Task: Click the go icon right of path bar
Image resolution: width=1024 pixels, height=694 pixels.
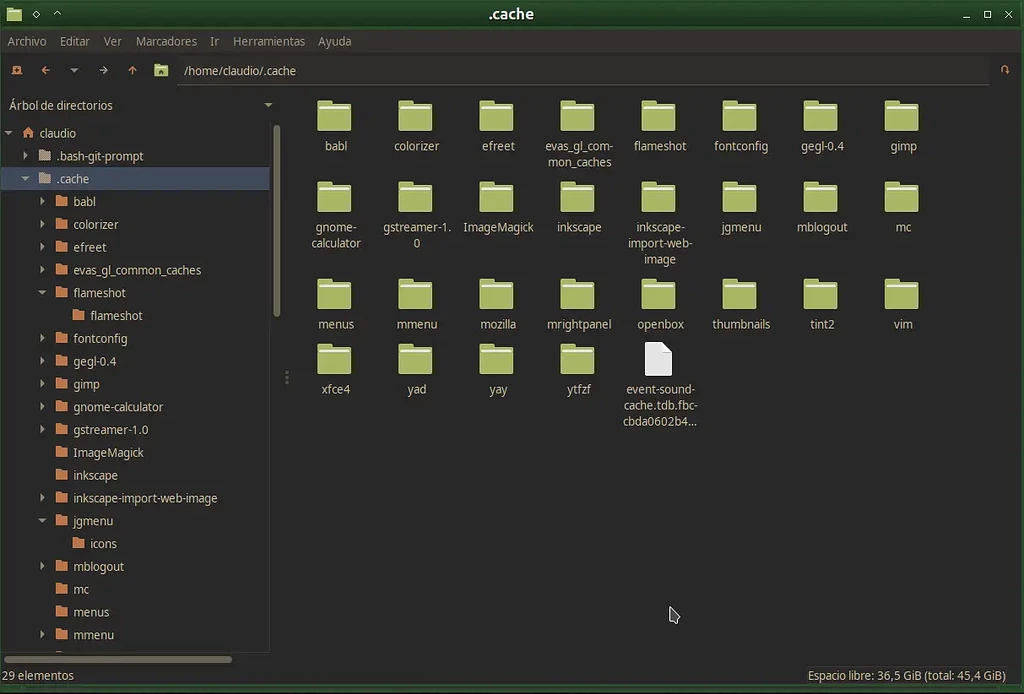Action: coord(1005,70)
